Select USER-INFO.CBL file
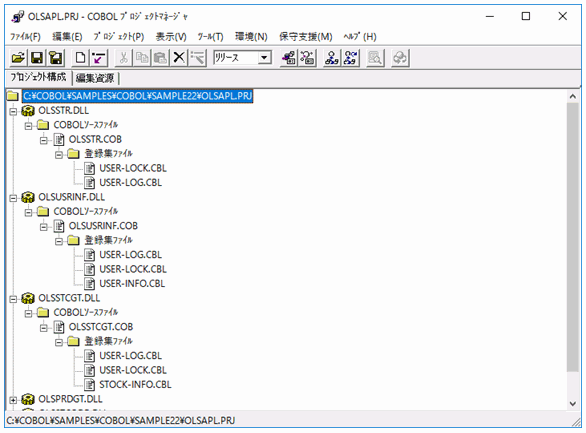The width and height of the screenshot is (586, 433). coord(132,284)
